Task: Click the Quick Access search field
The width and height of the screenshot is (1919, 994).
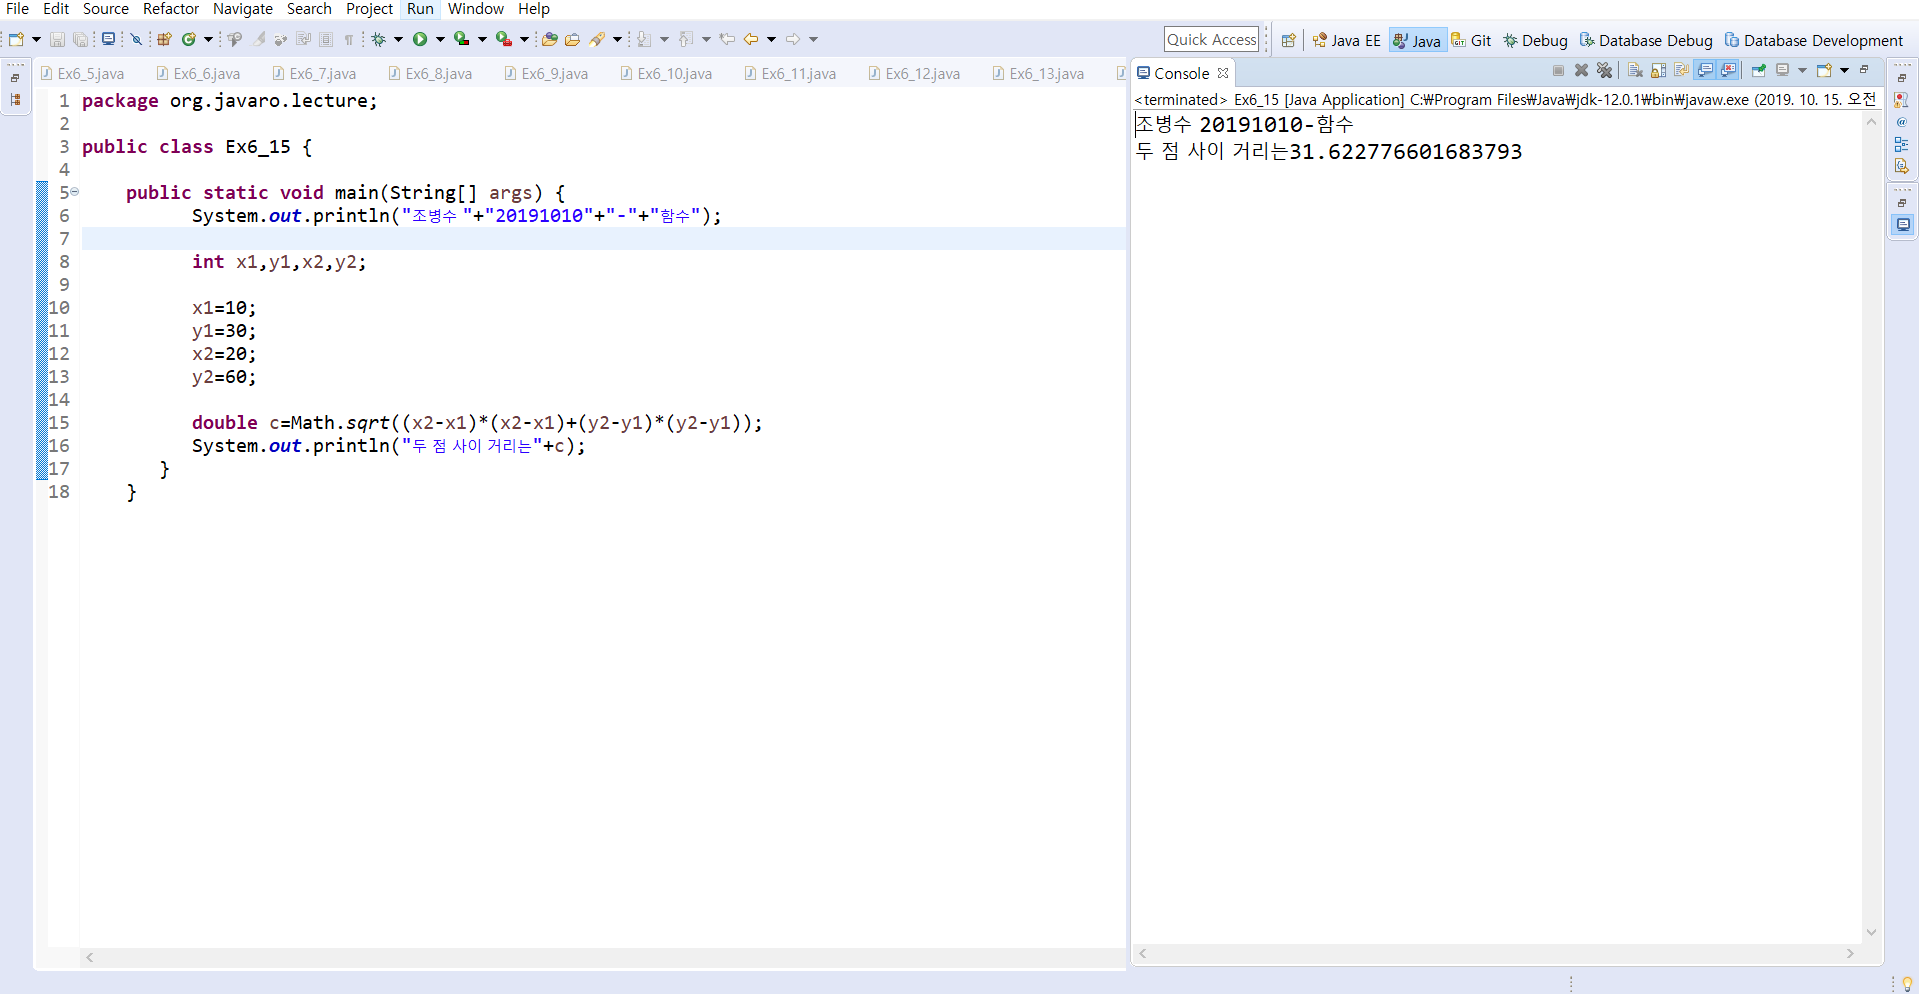Action: click(x=1211, y=39)
